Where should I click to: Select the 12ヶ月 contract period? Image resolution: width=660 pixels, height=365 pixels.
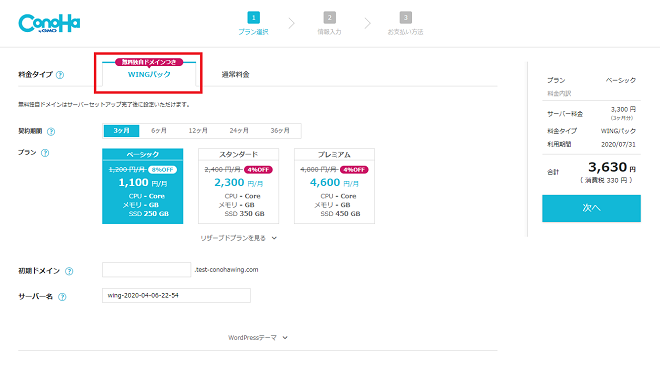198,131
